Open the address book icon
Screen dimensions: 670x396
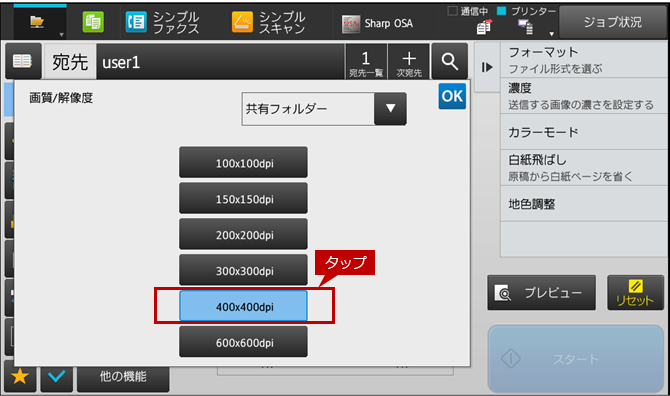23,61
